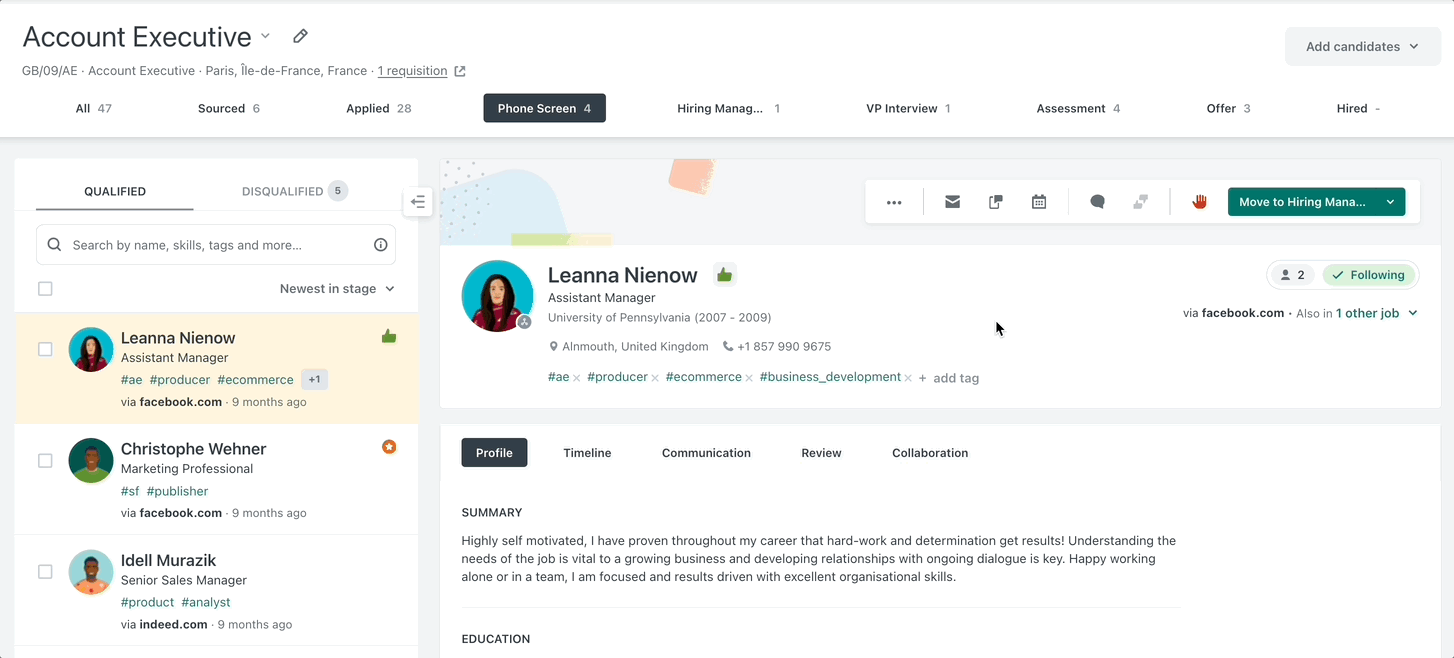This screenshot has height=658, width=1454.
Task: Click Idell Murazik's avatar
Action: point(91,572)
